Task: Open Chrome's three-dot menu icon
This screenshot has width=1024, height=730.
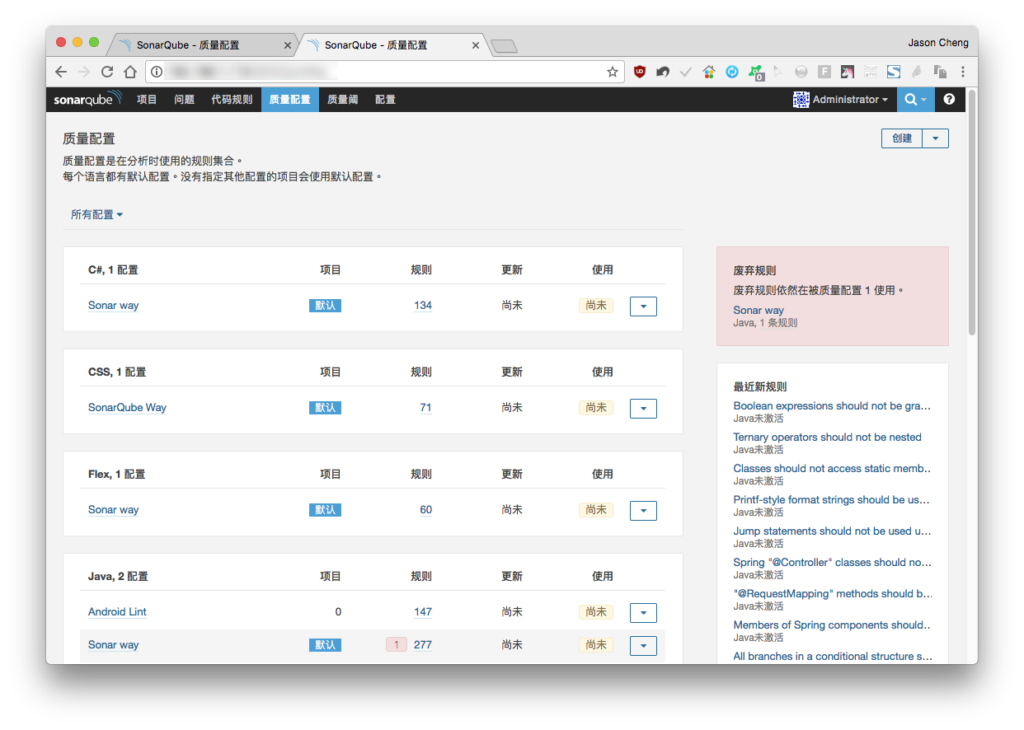Action: [963, 72]
